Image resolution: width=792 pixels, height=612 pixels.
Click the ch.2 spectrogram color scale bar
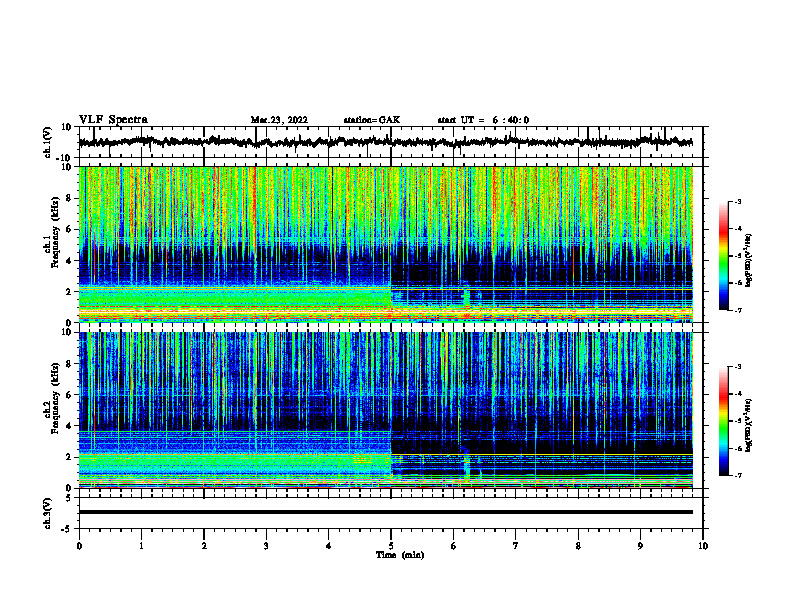tap(723, 421)
